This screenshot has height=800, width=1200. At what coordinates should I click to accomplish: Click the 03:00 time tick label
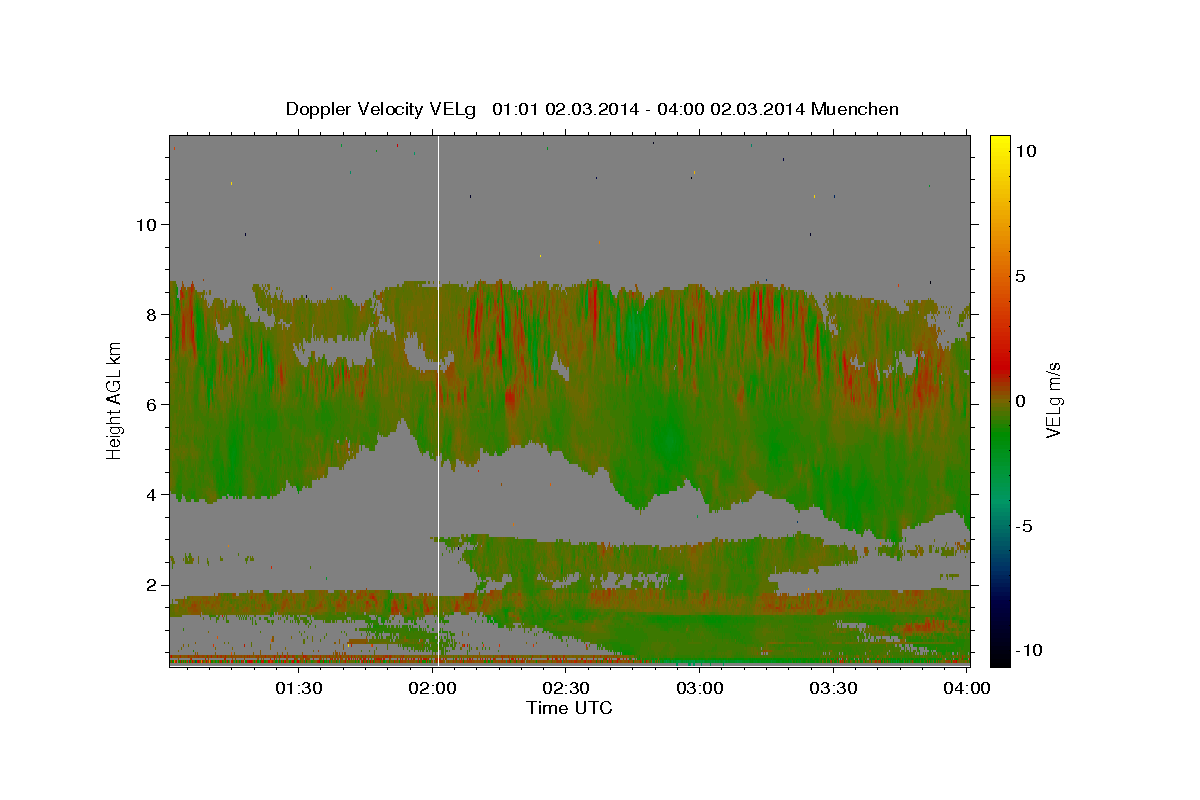700,688
